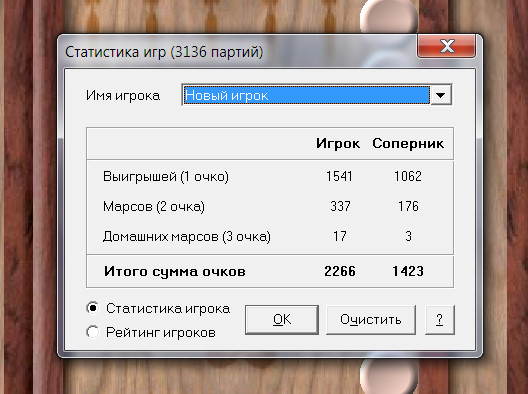Image resolution: width=528 pixels, height=394 pixels.
Task: Click the Имя игрока label
Action: click(x=123, y=96)
